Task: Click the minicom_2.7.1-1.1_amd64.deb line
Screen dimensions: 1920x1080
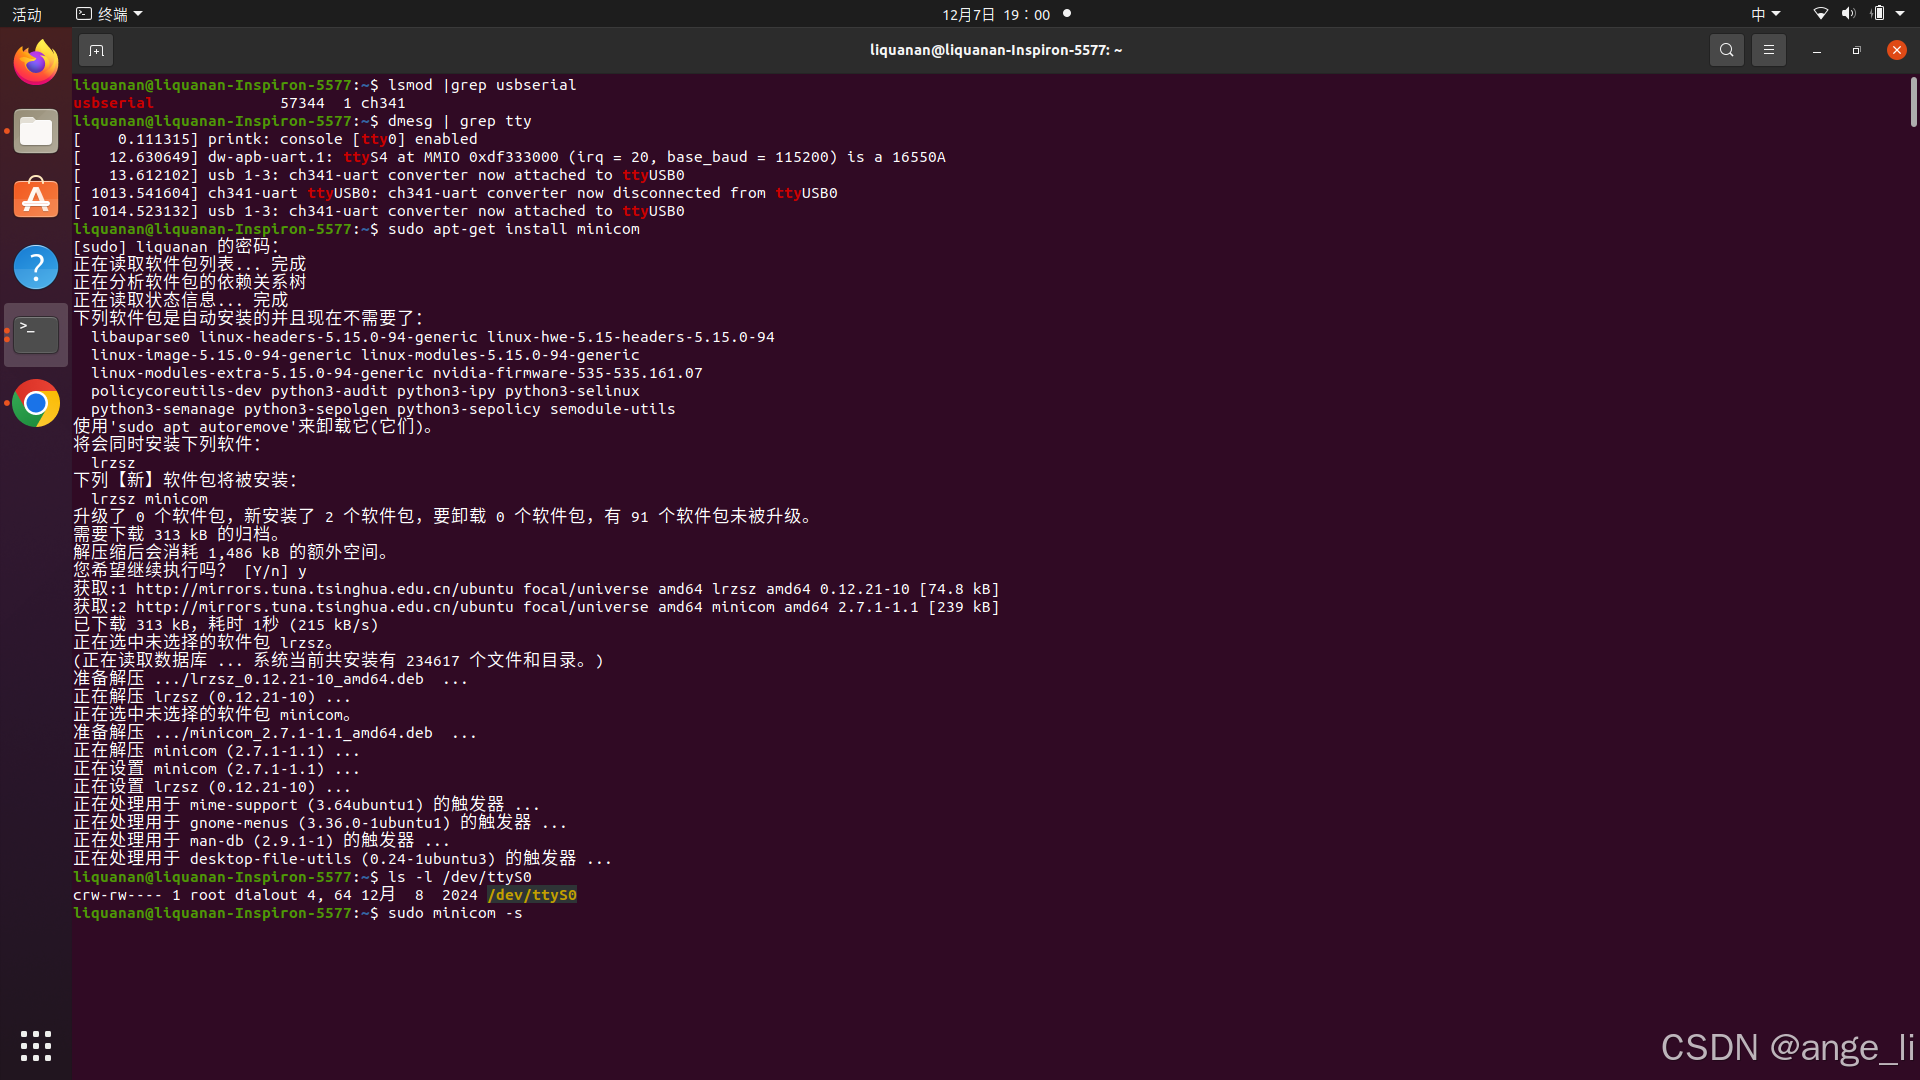Action: [x=275, y=733]
